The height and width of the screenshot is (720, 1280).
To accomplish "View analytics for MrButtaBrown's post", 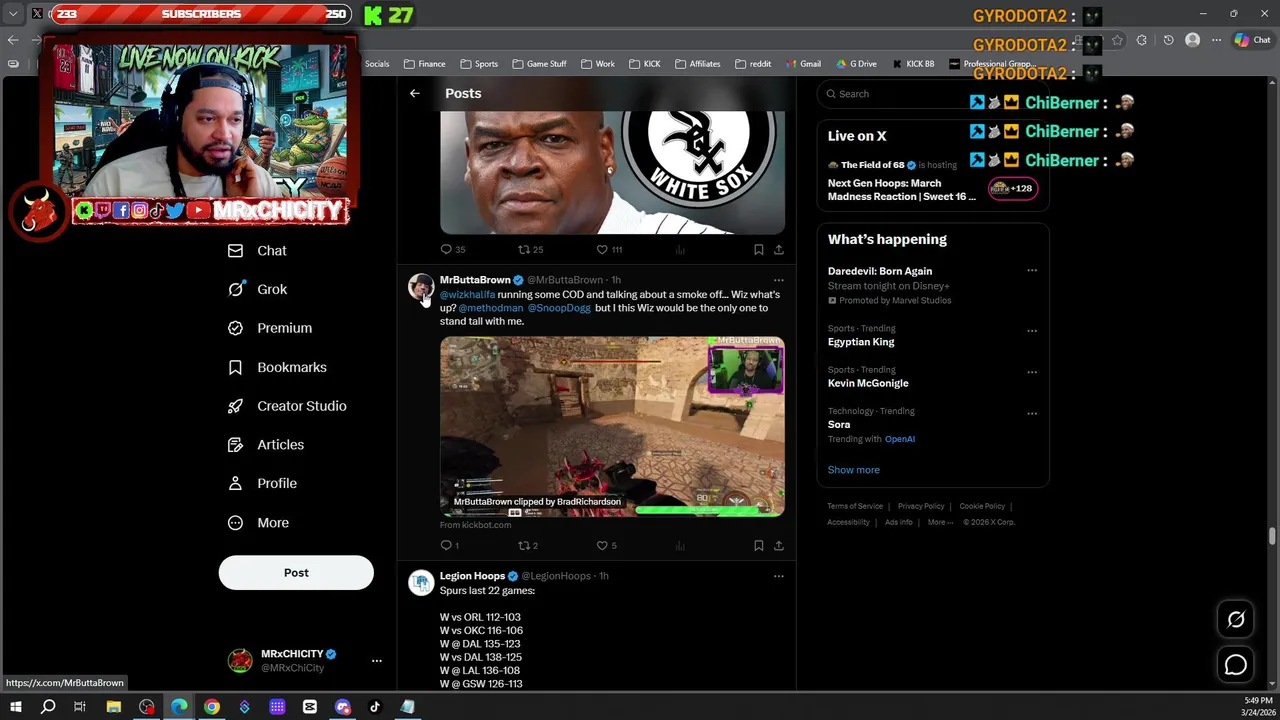I will (680, 545).
